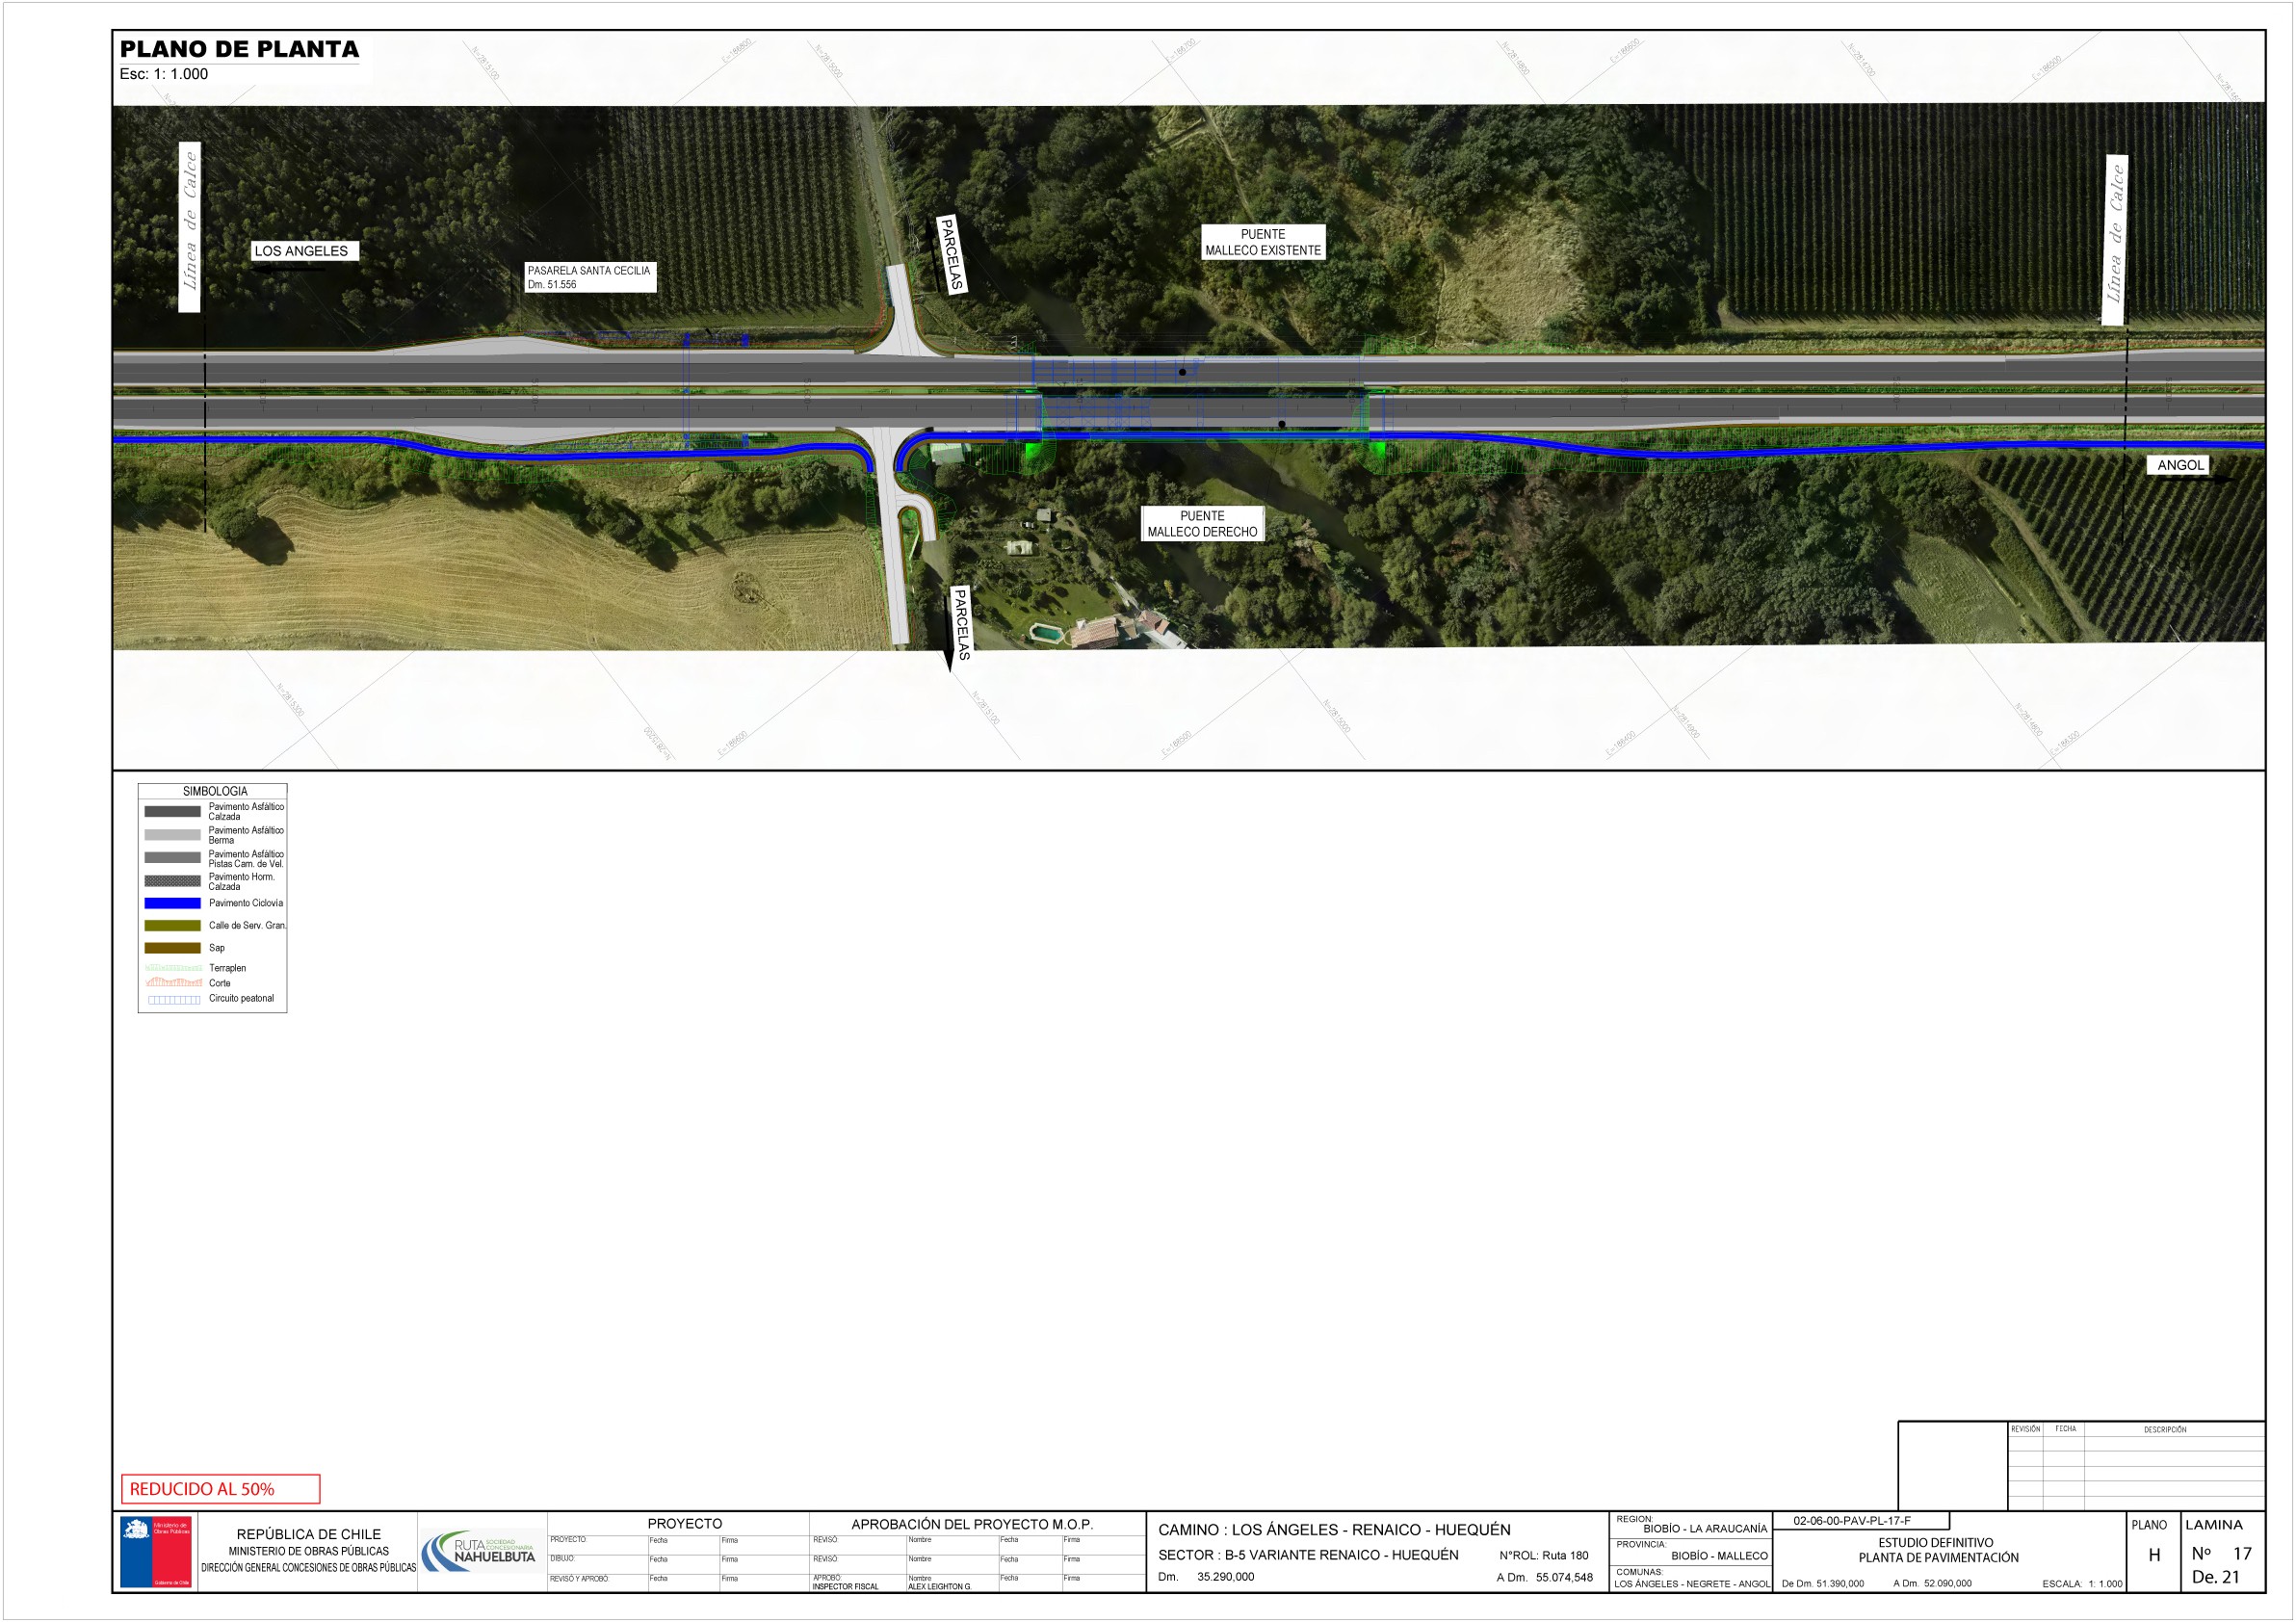Click 'SECTOR : B-5 VARIANTE RENAICO - HUEQUÉN'
2296x1622 pixels.
click(x=1308, y=1555)
